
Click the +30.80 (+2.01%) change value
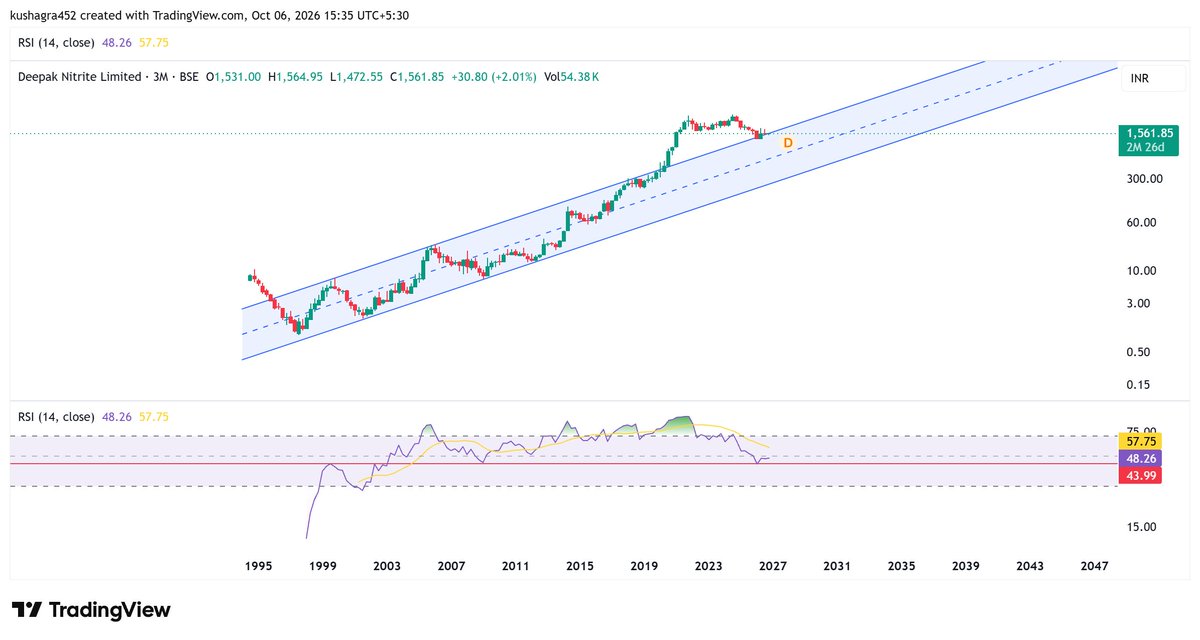tap(495, 77)
